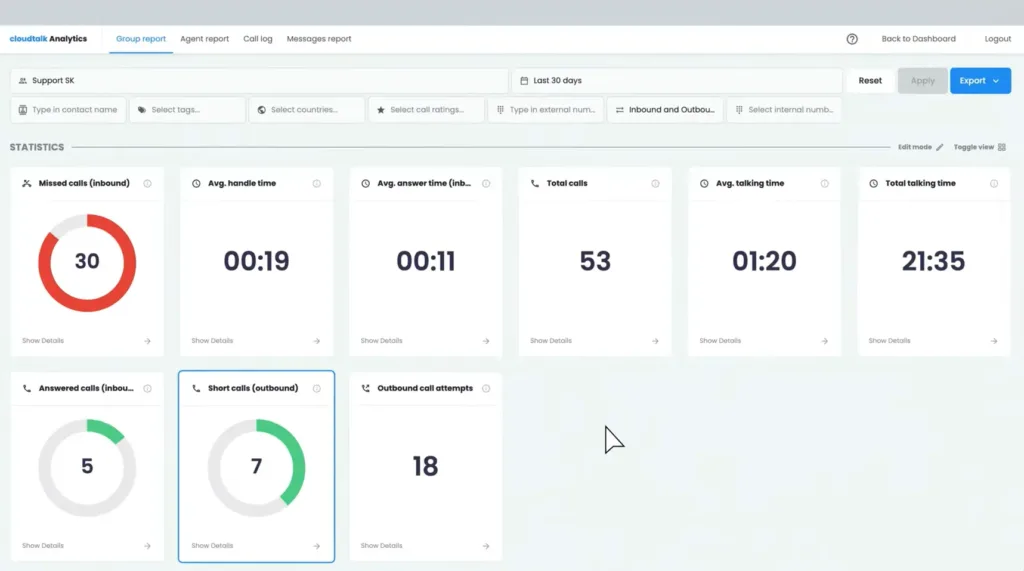Click info icon on Short calls card
The image size is (1024, 571).
click(x=317, y=389)
